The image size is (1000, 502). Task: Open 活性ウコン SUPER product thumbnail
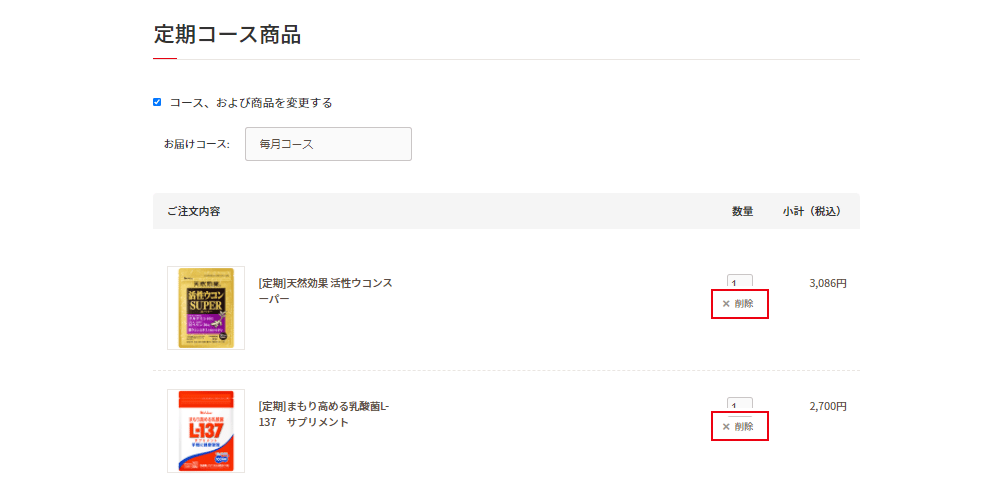206,308
